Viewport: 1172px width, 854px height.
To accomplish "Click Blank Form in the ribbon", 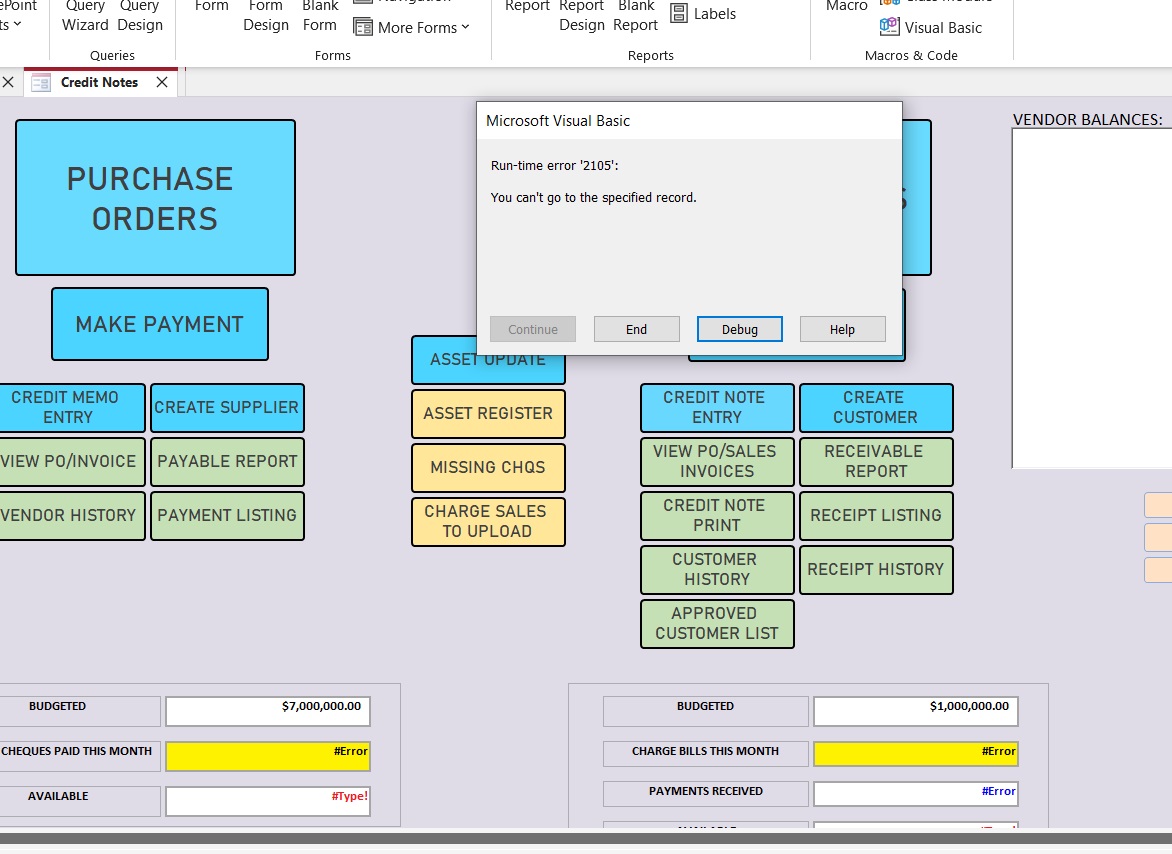I will (320, 16).
